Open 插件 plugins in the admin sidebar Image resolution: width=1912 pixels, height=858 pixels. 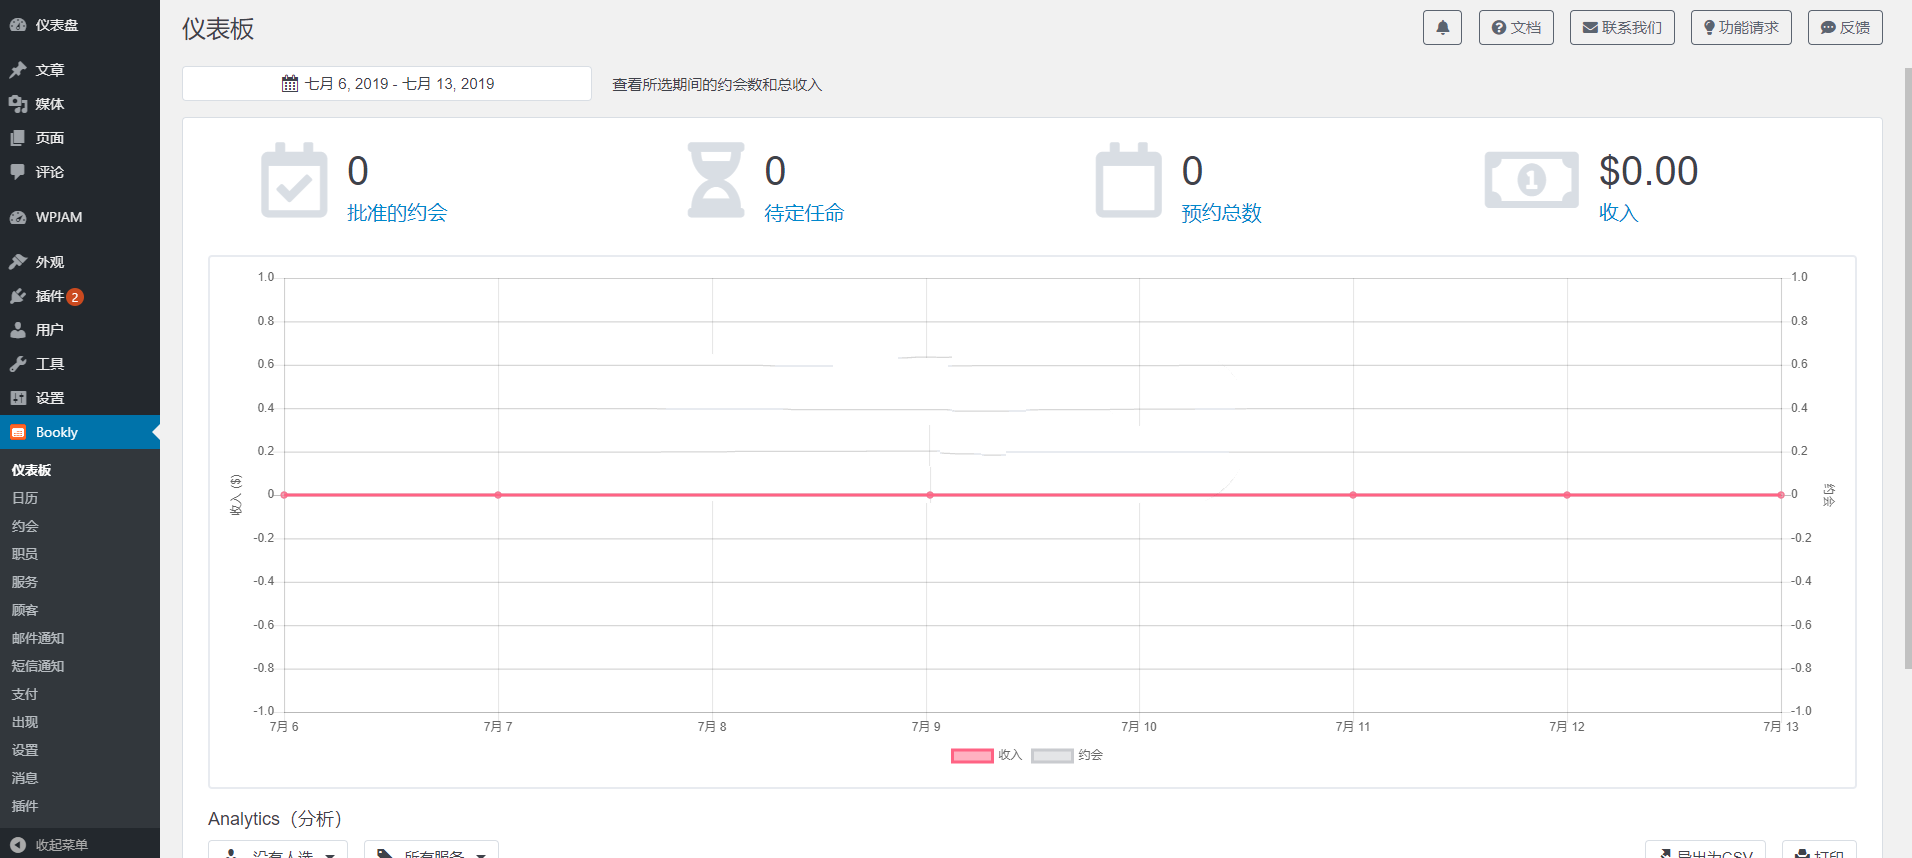coord(50,296)
